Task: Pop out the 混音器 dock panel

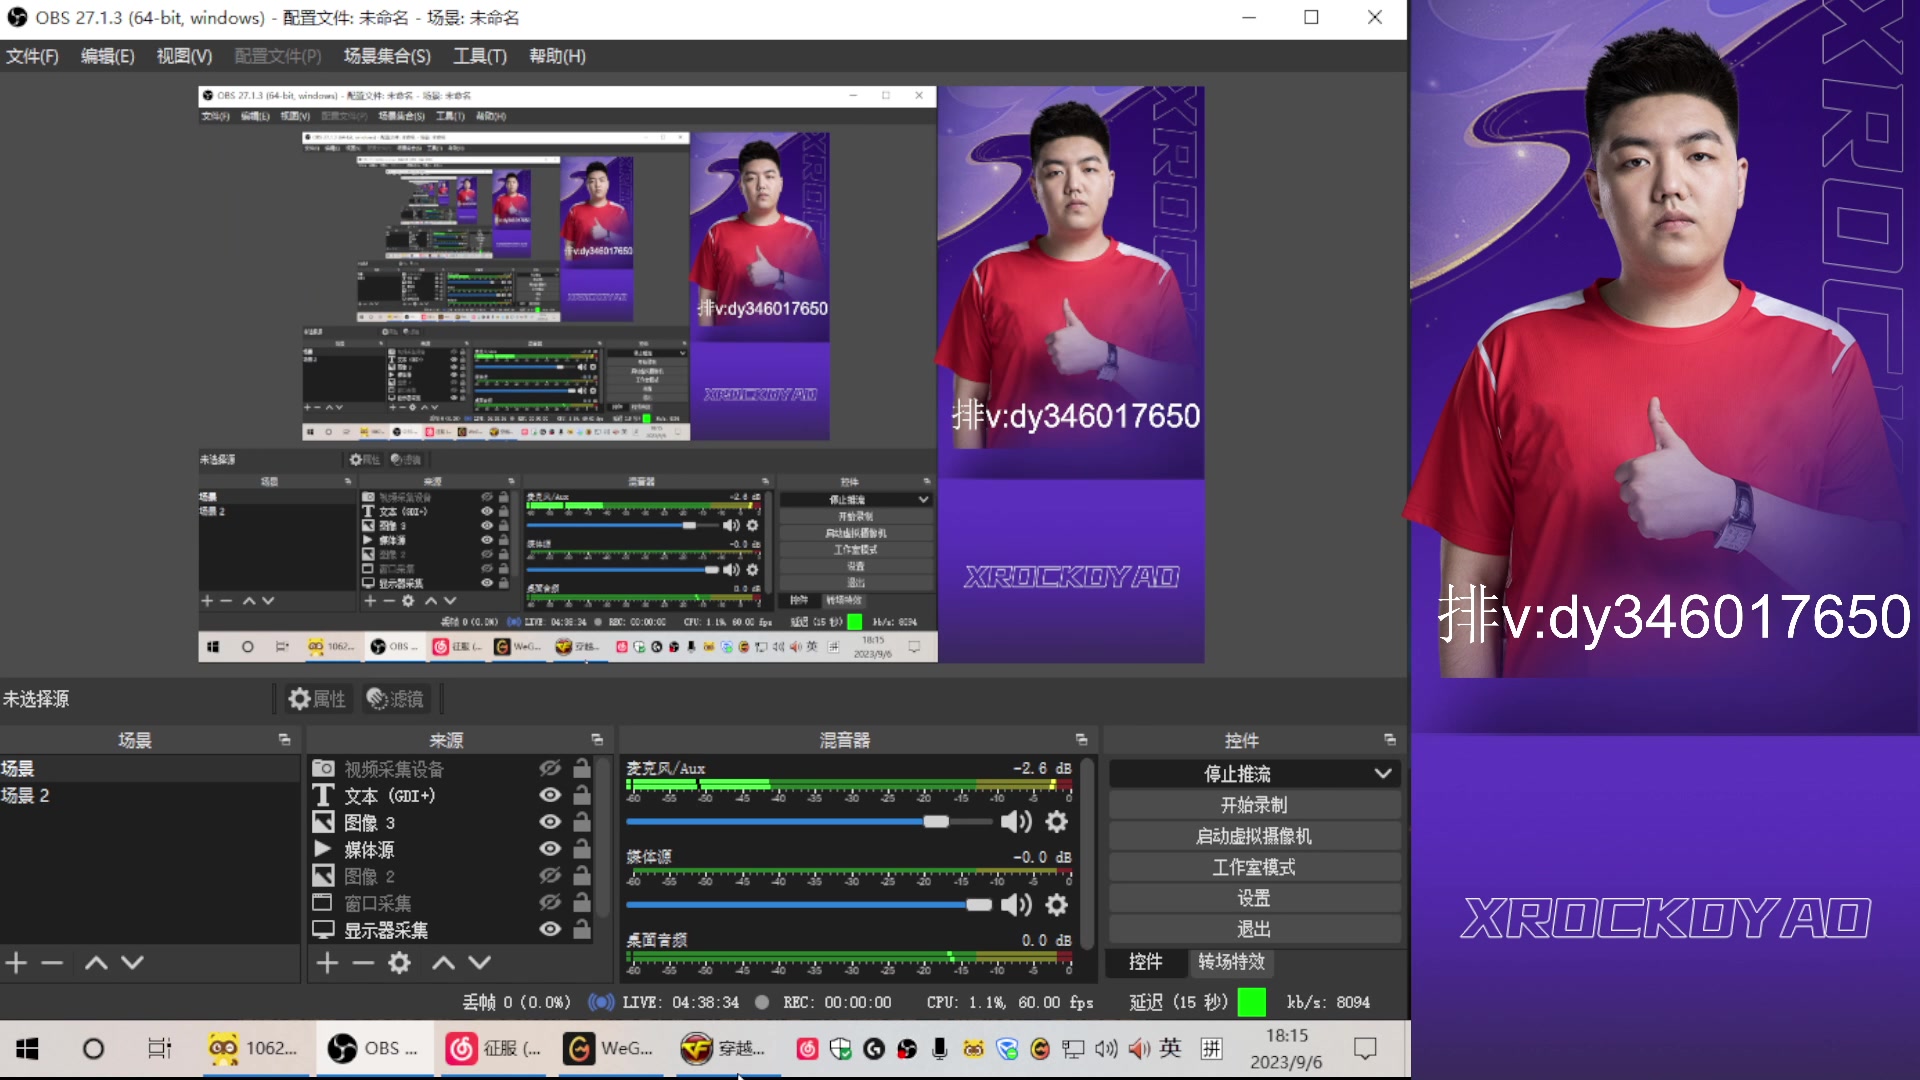Action: [1081, 740]
